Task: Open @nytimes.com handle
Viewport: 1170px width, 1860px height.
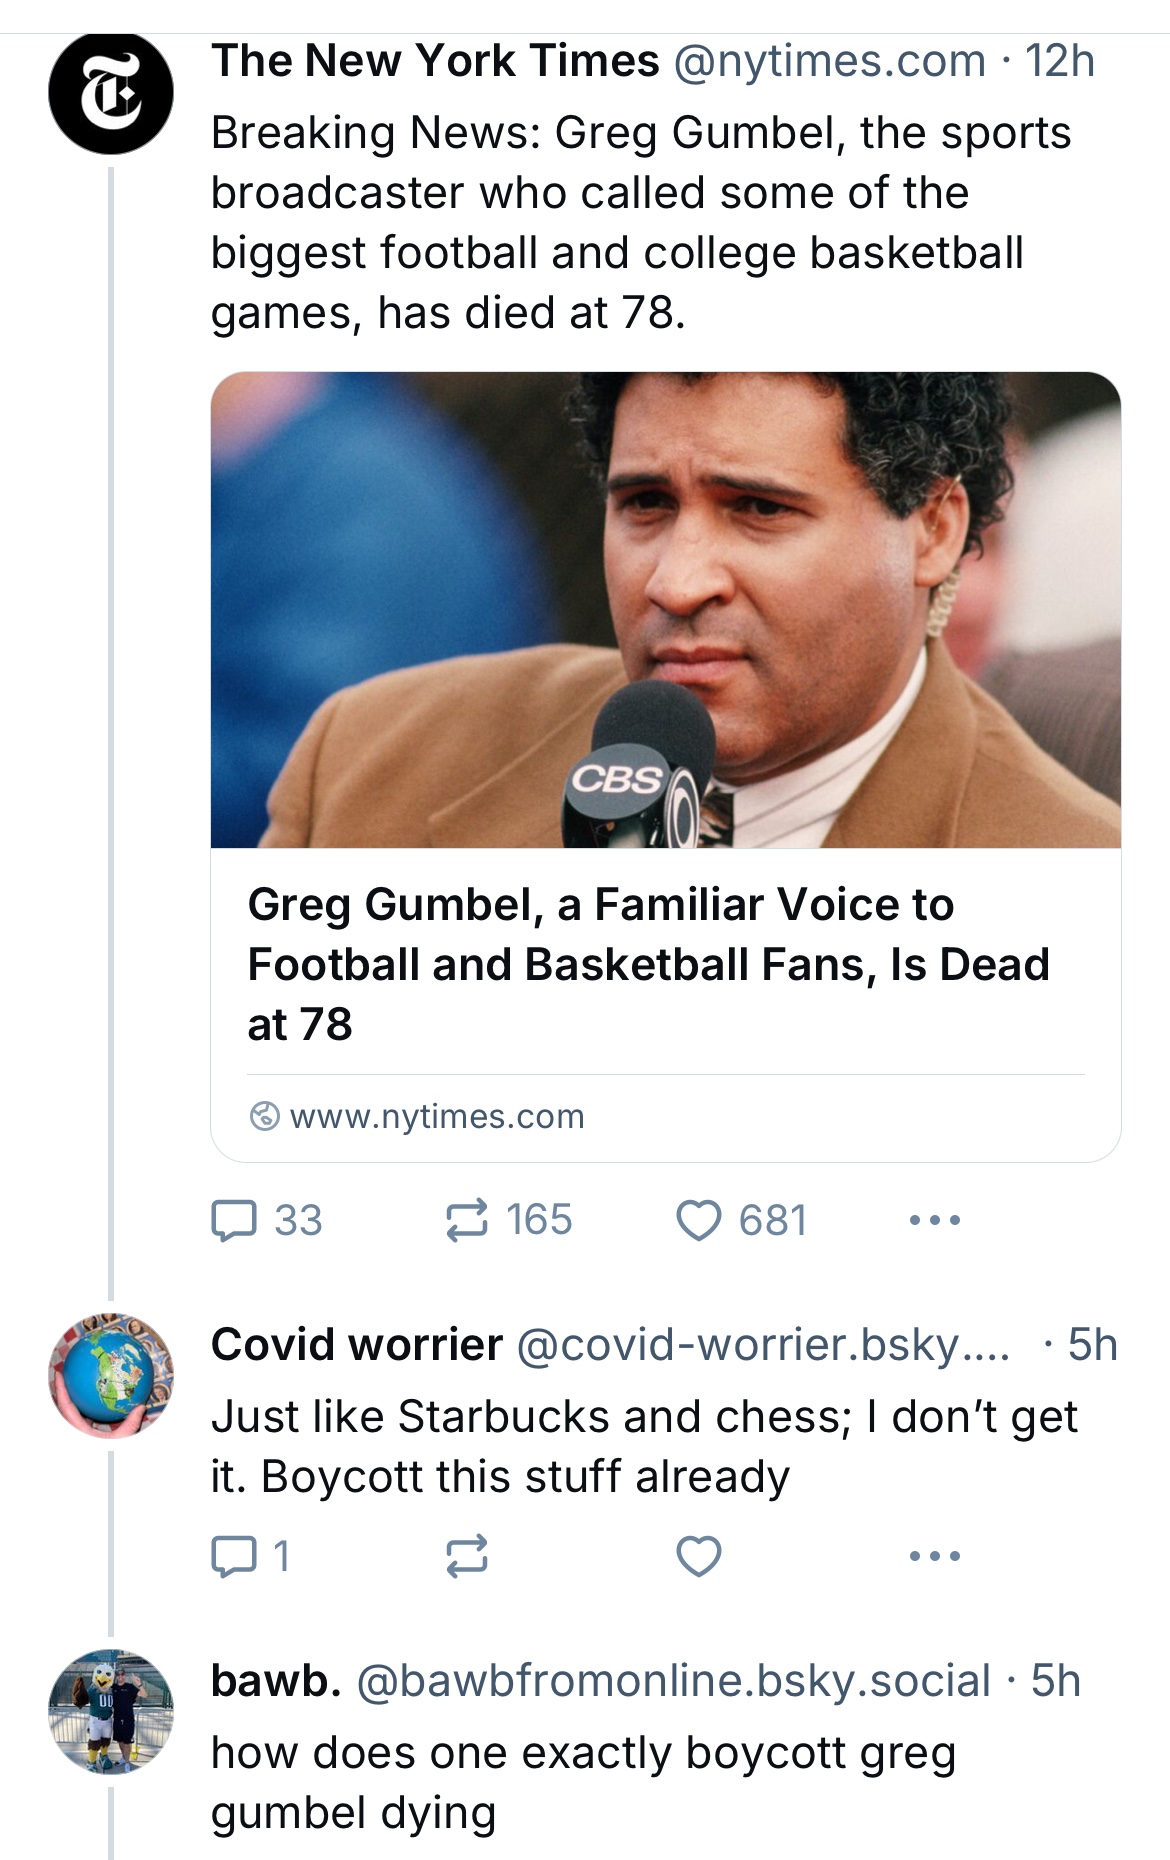Action: (830, 61)
